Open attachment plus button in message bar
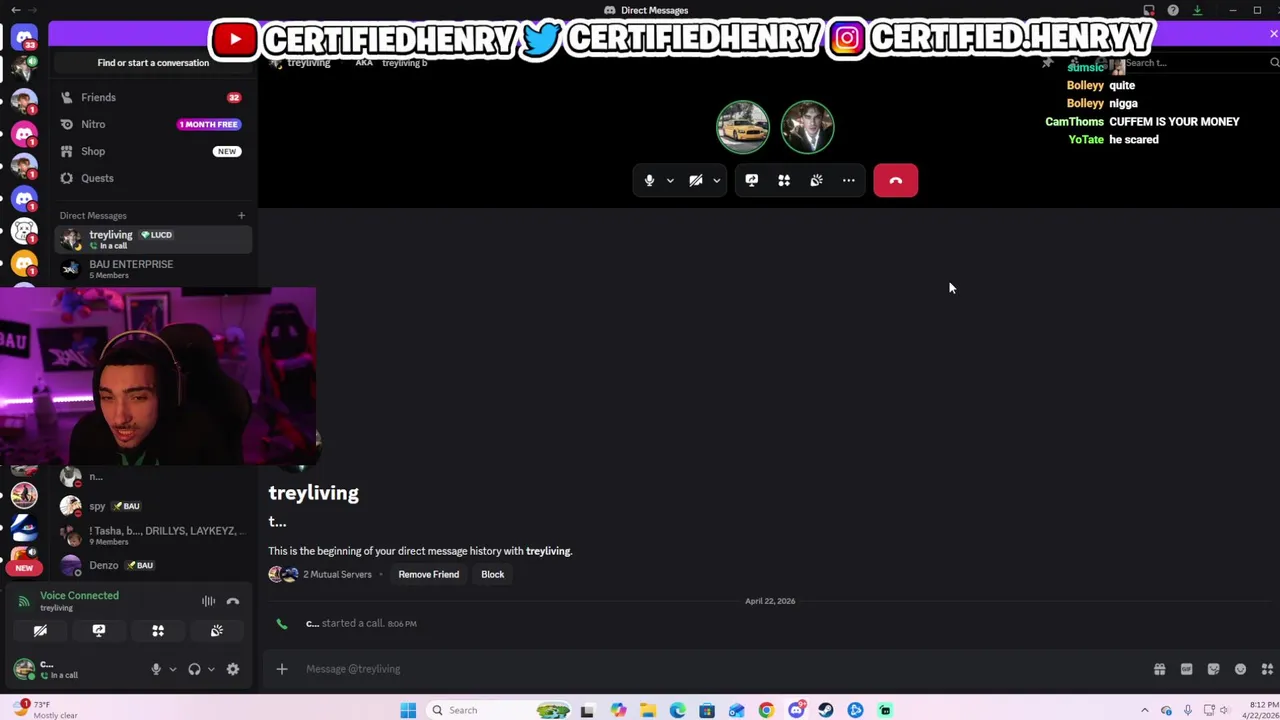Screen dimensions: 1280x720 (282, 669)
